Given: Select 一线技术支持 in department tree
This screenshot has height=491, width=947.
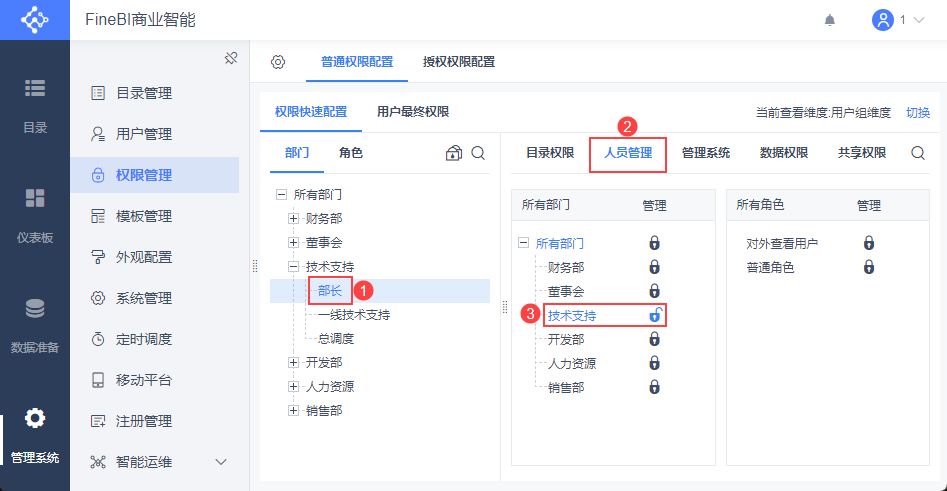Looking at the screenshot, I should pyautogui.click(x=354, y=315).
